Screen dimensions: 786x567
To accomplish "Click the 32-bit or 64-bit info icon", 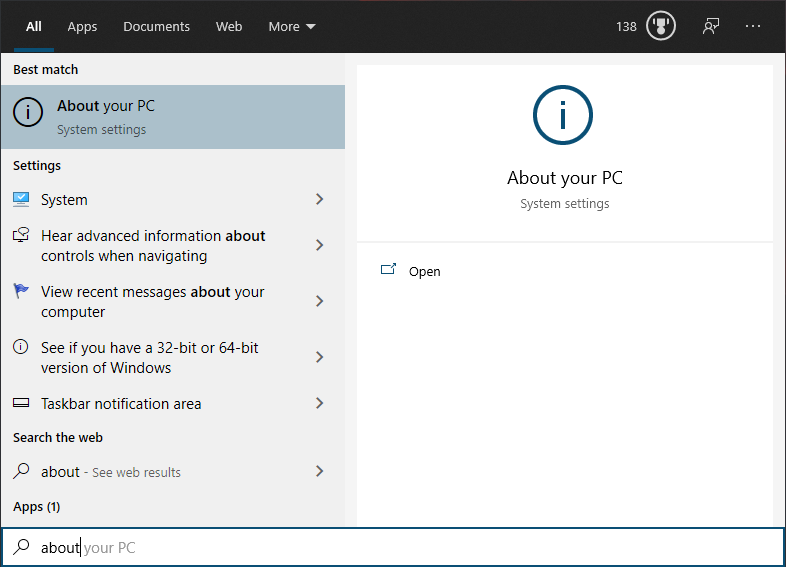I will click(21, 348).
